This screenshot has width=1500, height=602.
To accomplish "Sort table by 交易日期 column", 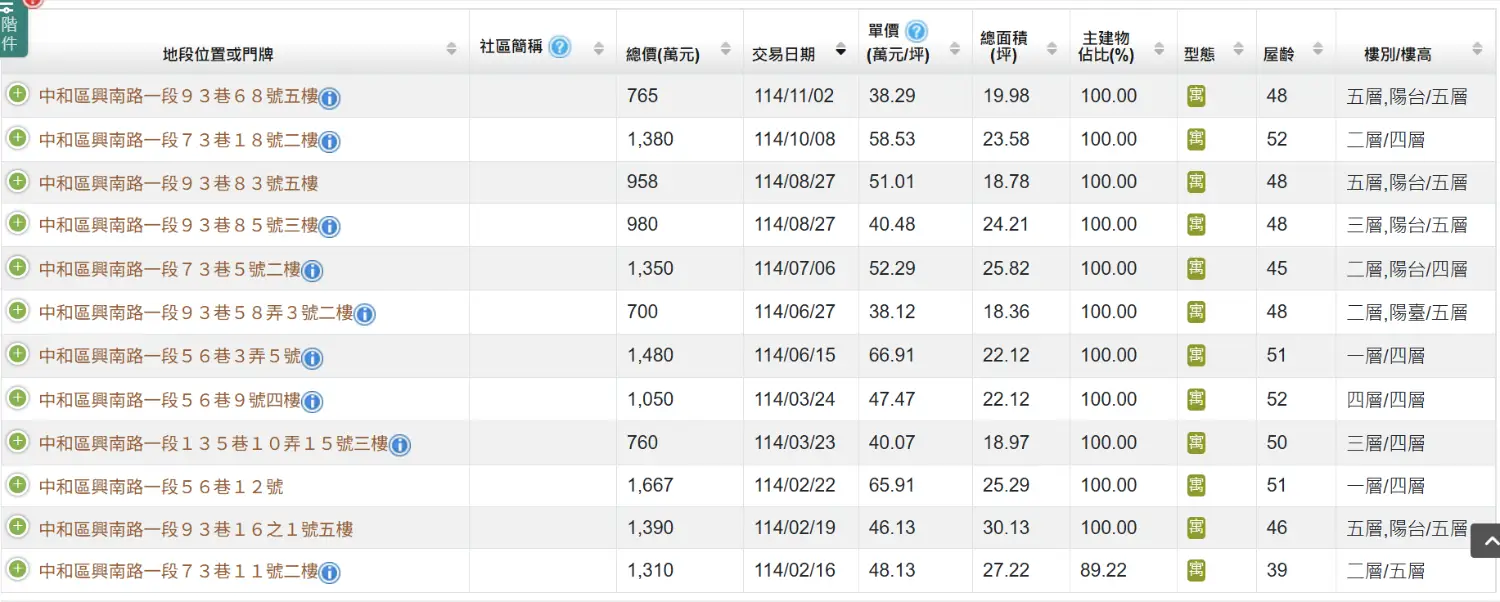I will (x=798, y=53).
